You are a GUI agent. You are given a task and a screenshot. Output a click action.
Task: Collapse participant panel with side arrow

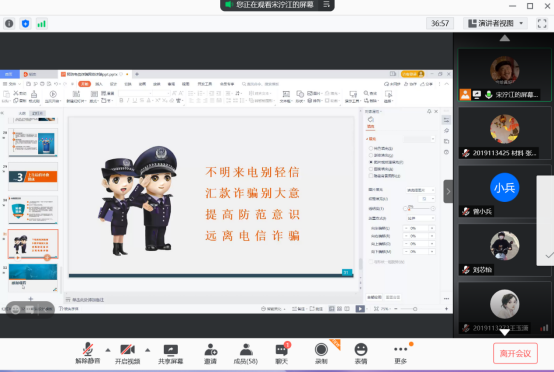(448, 191)
